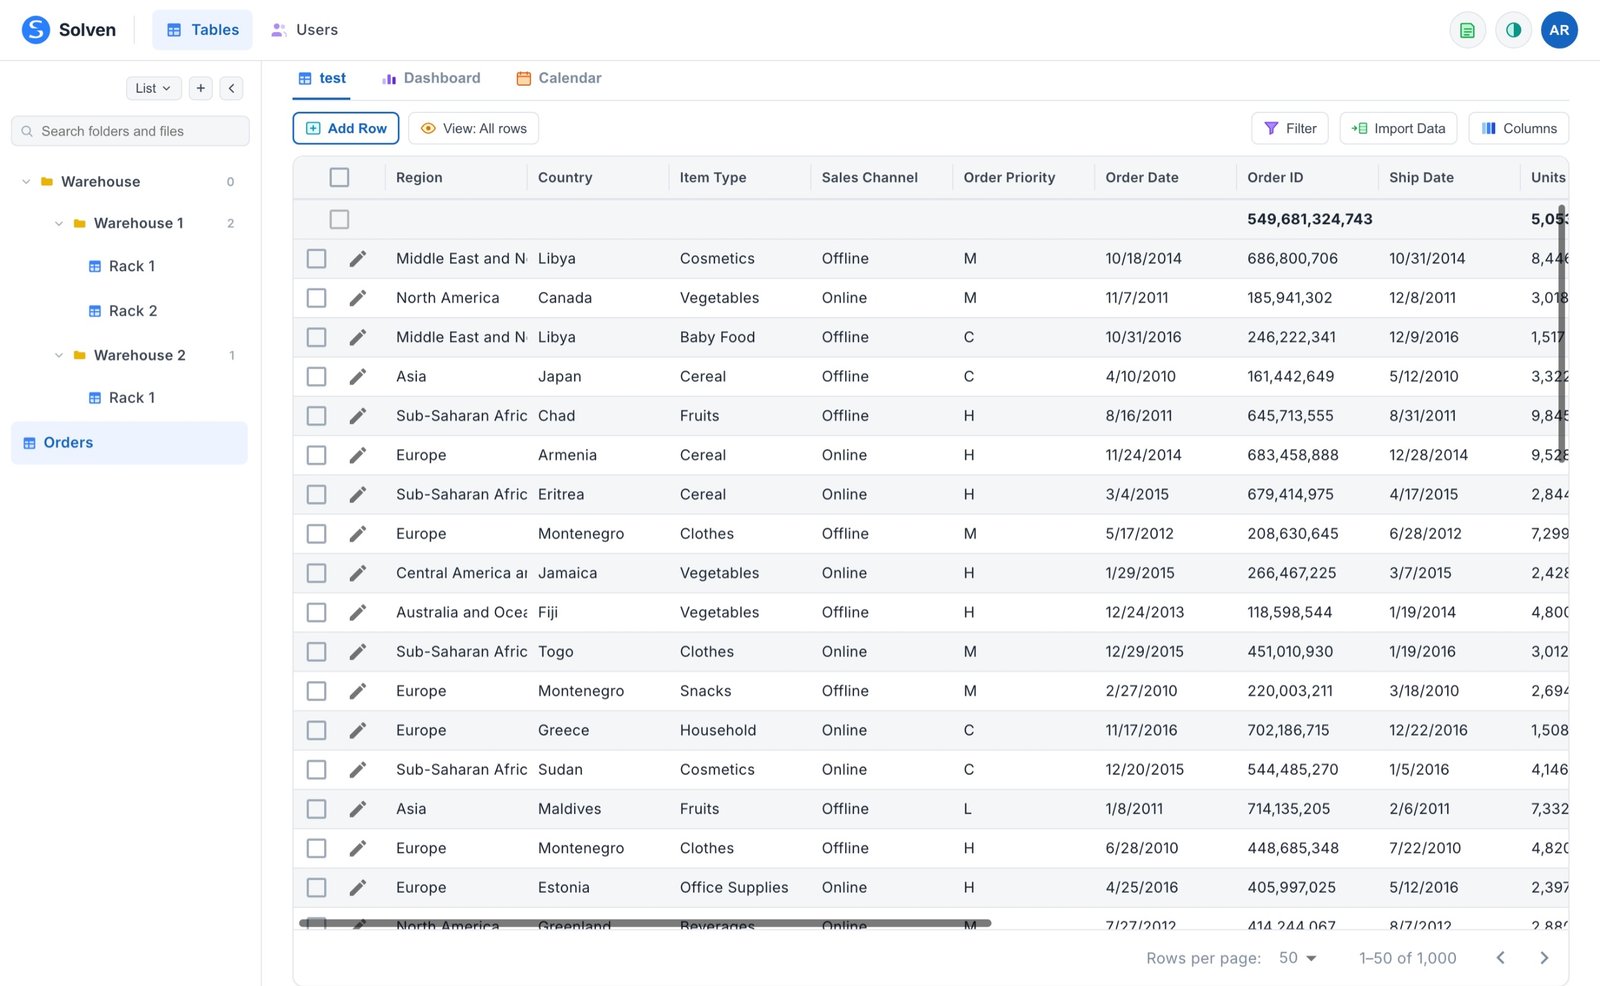Open the Rows per page dropdown
Screen dimensions: 1600x986
(1298, 958)
